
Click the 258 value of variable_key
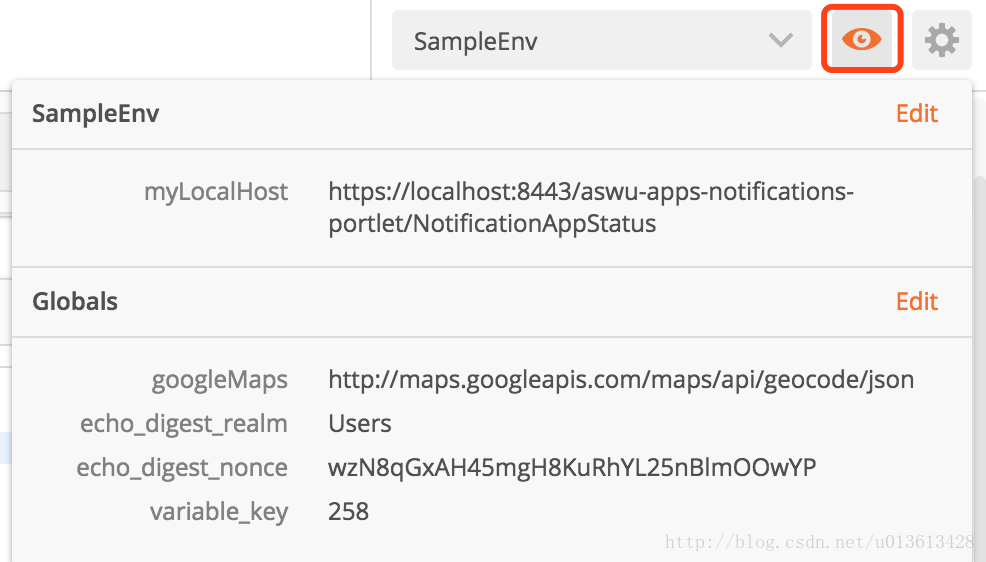(x=348, y=512)
